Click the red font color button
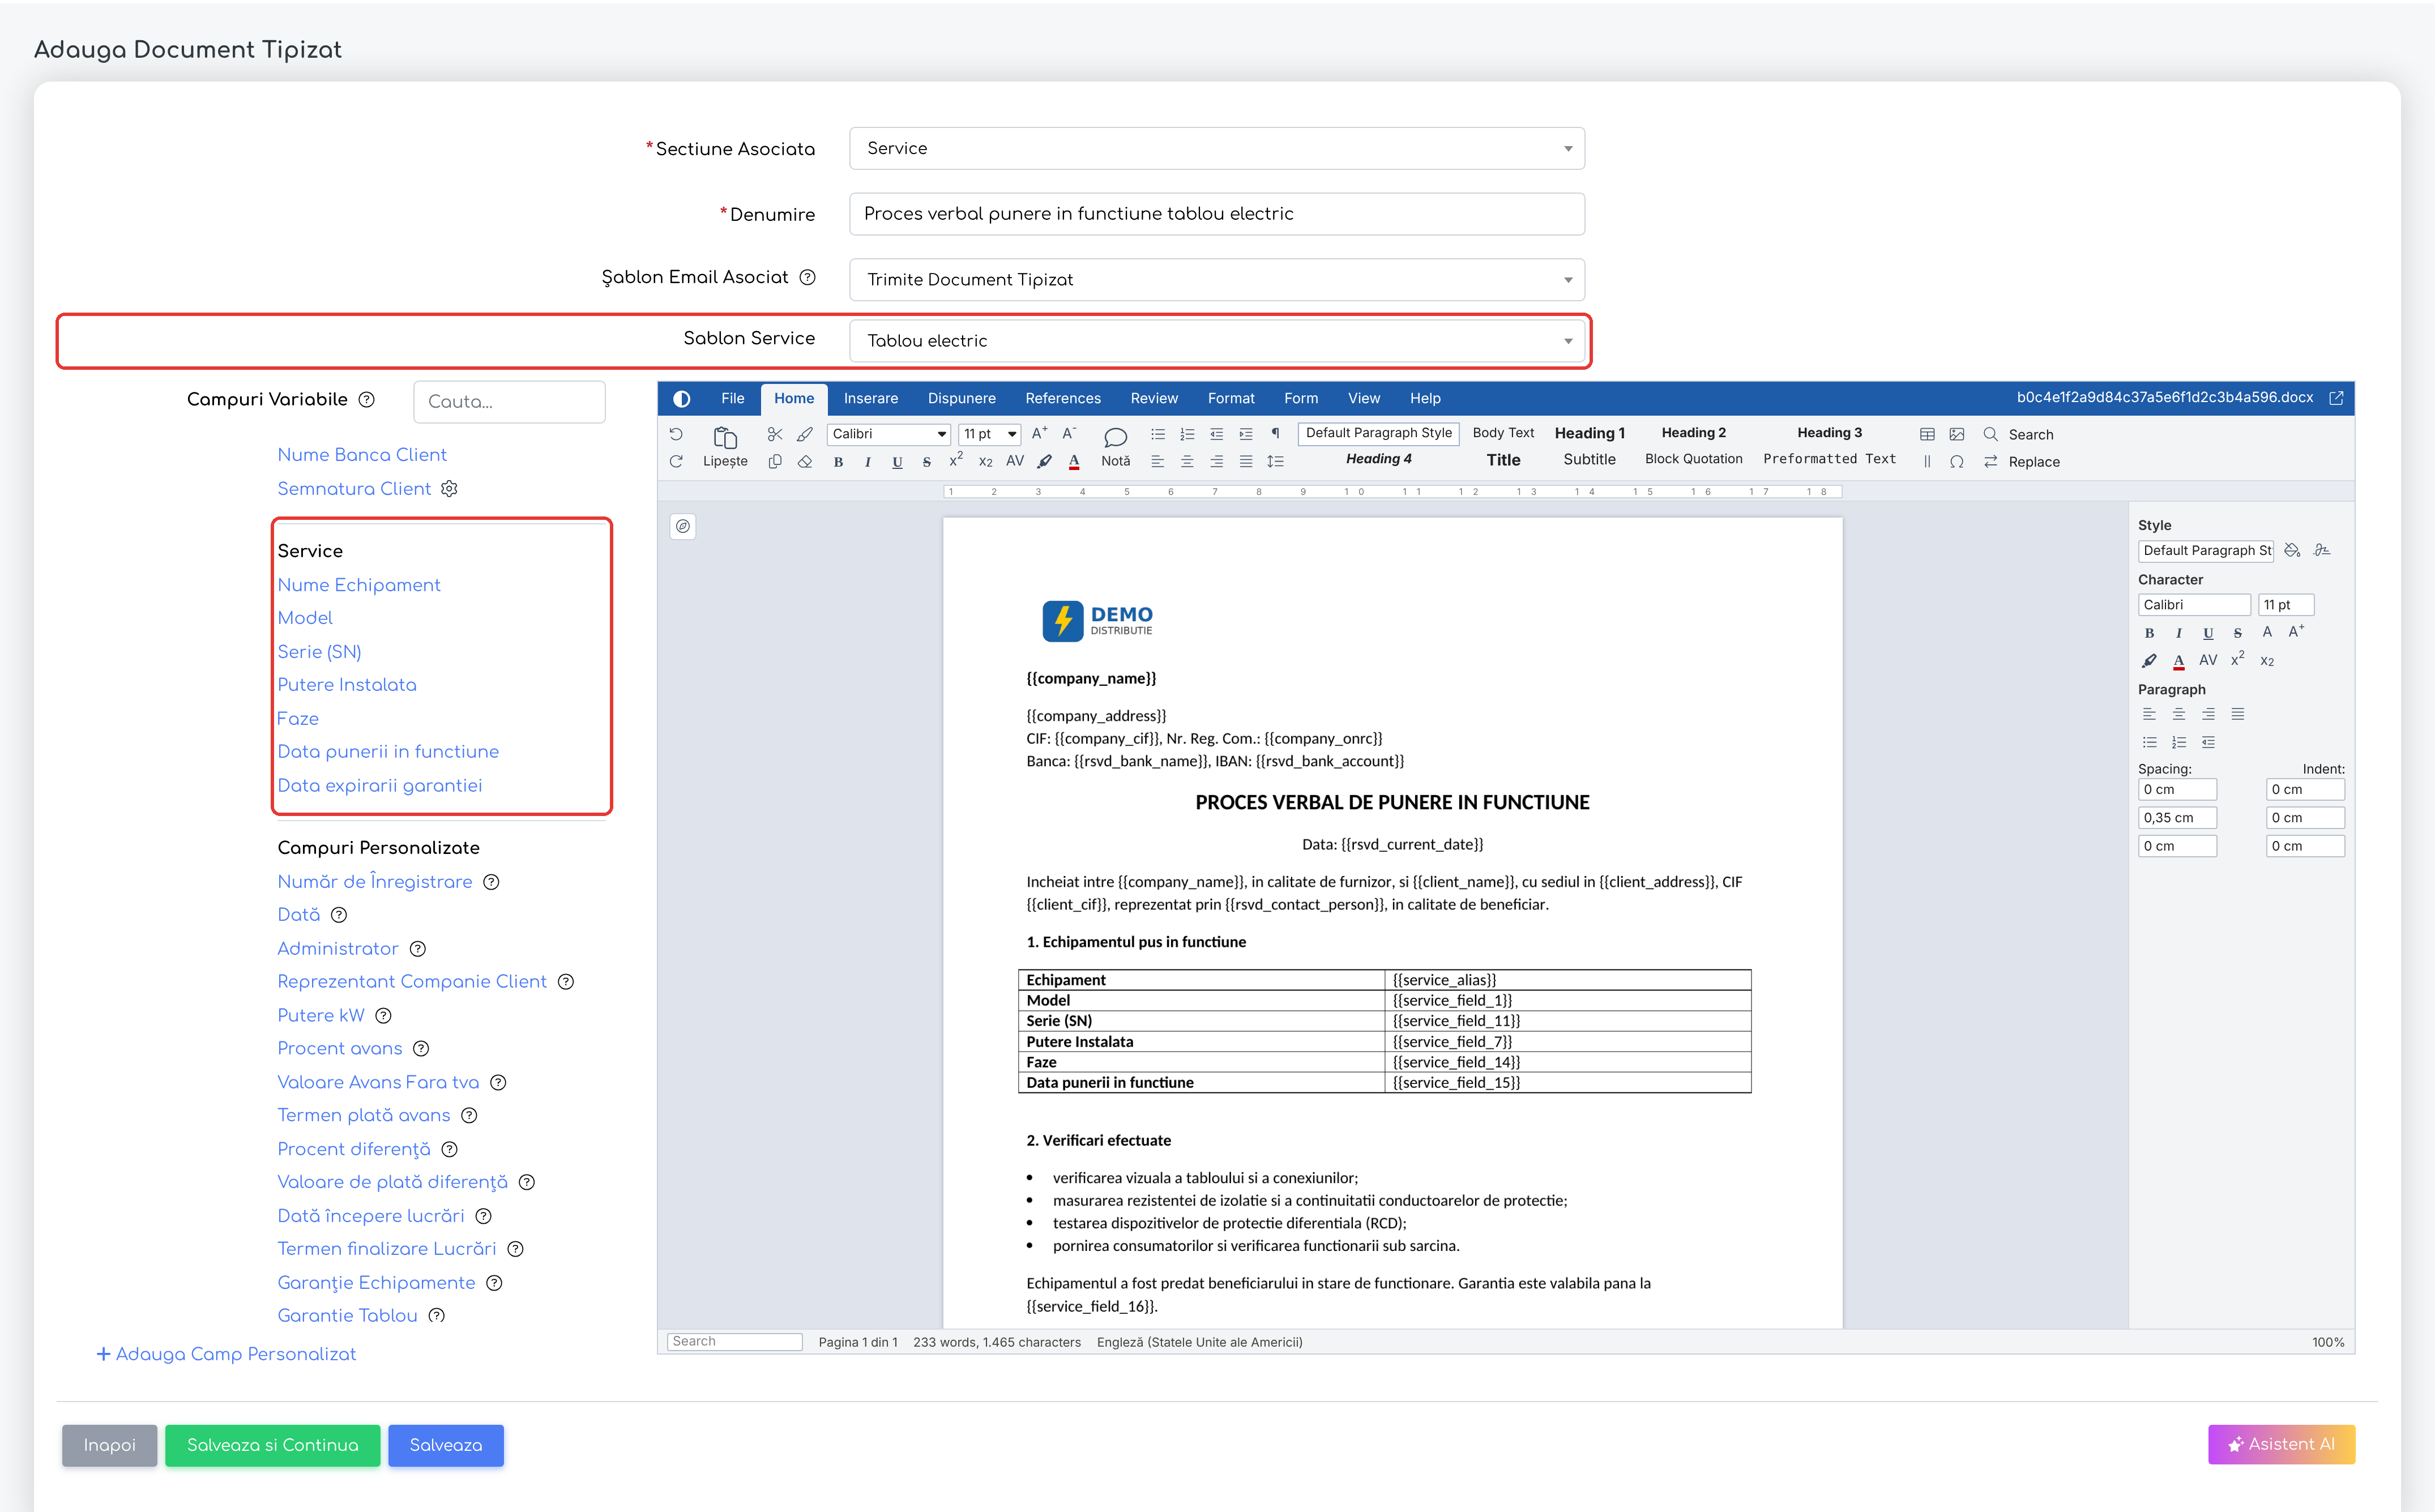Screen dimensions: 2435x1512 point(1074,462)
